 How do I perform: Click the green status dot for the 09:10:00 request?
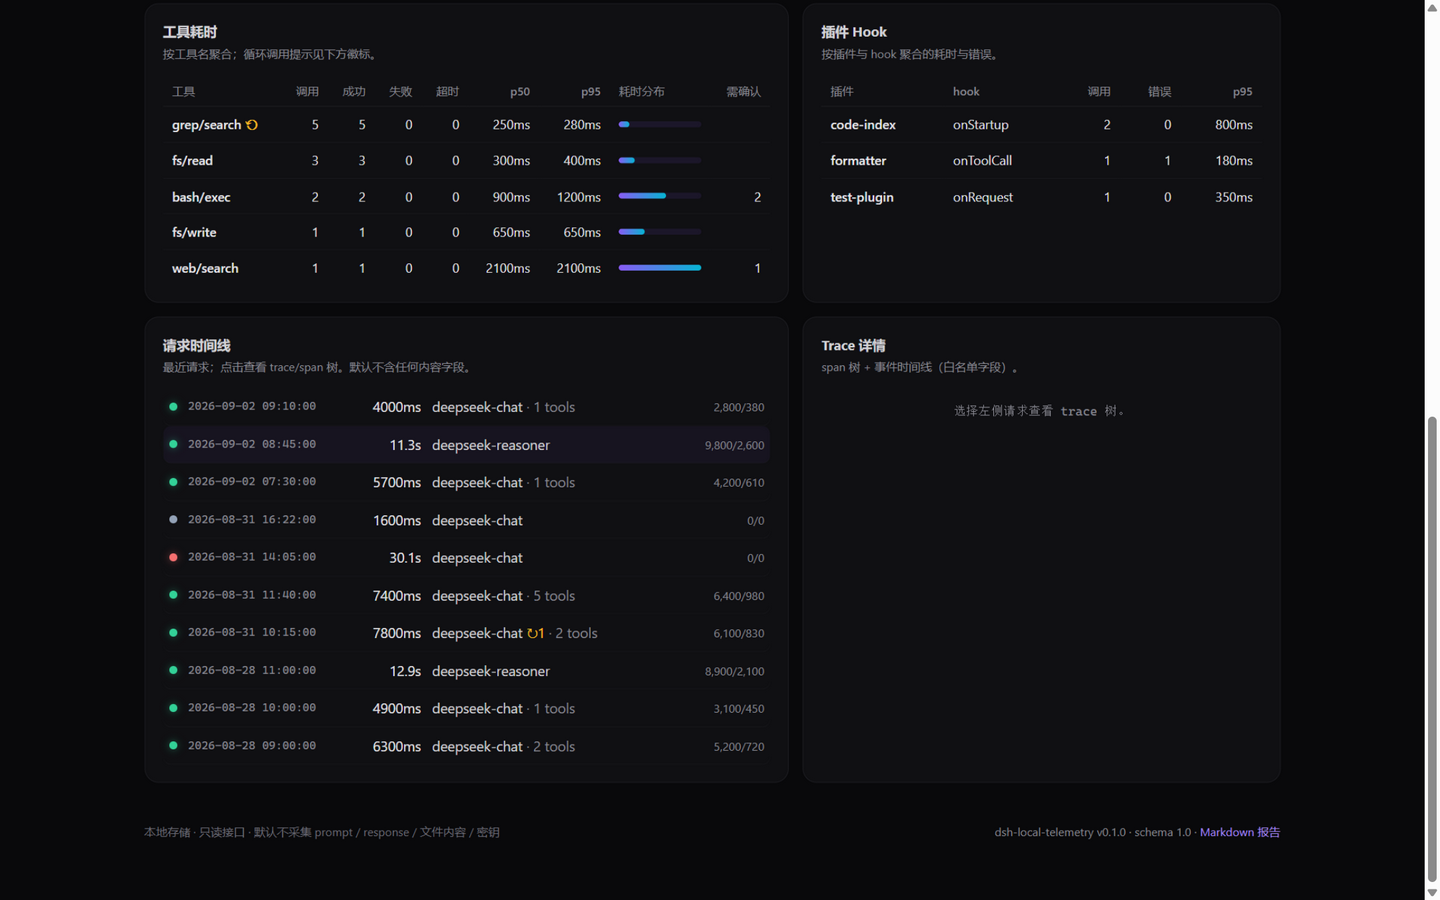(x=173, y=407)
